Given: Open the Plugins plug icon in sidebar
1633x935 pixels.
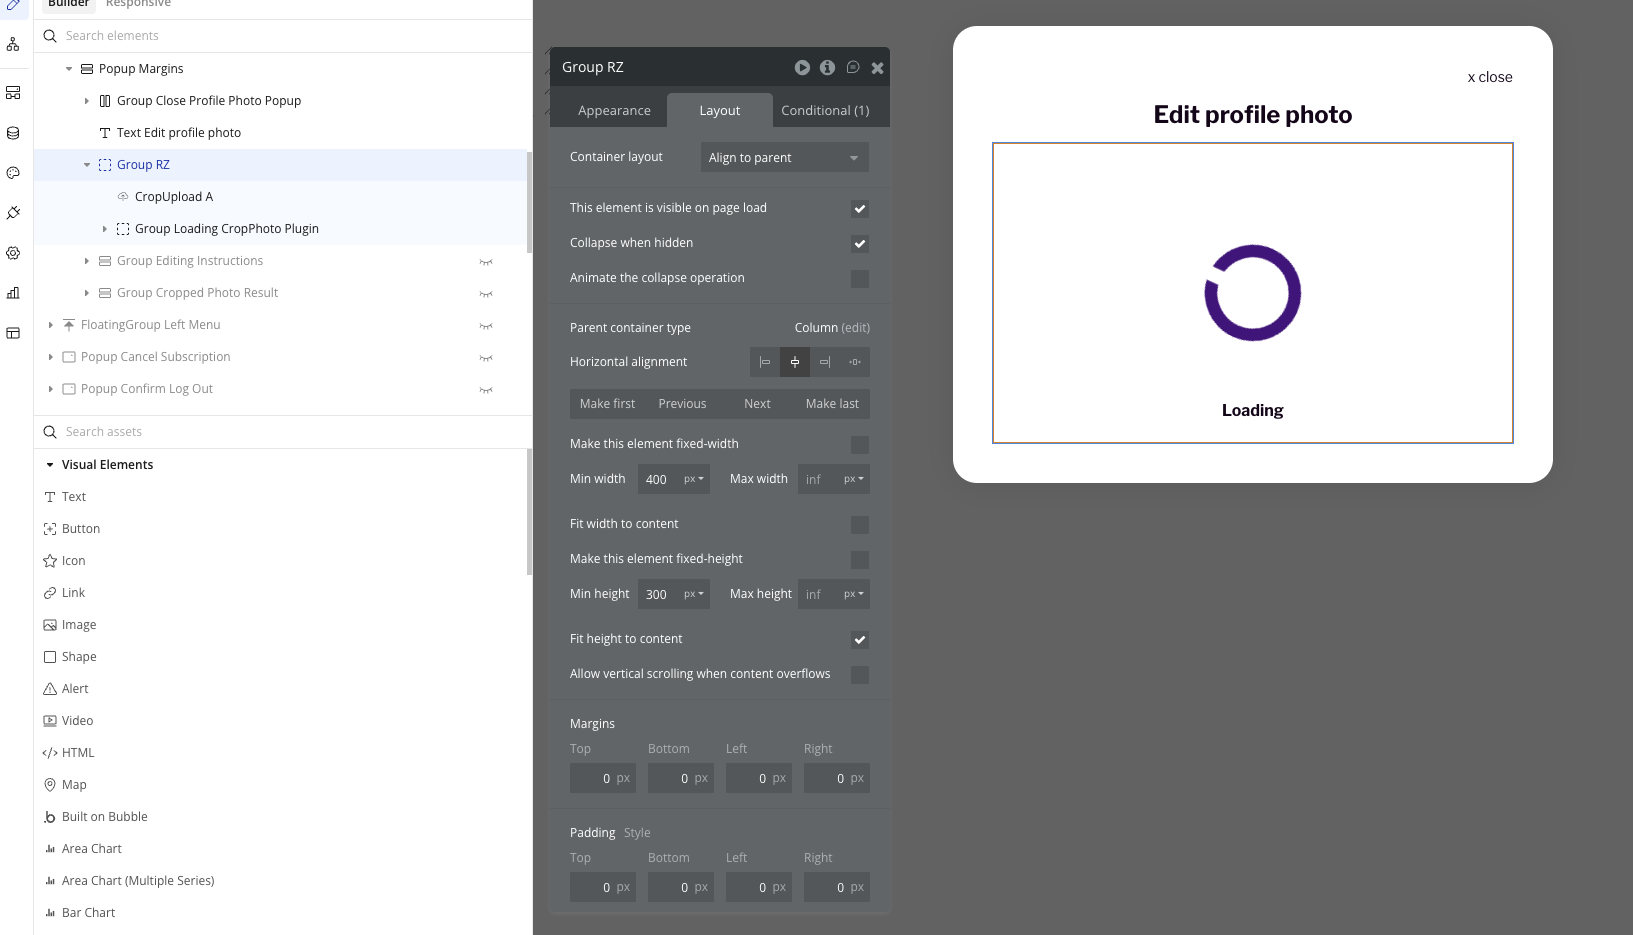Looking at the screenshot, I should 13,213.
